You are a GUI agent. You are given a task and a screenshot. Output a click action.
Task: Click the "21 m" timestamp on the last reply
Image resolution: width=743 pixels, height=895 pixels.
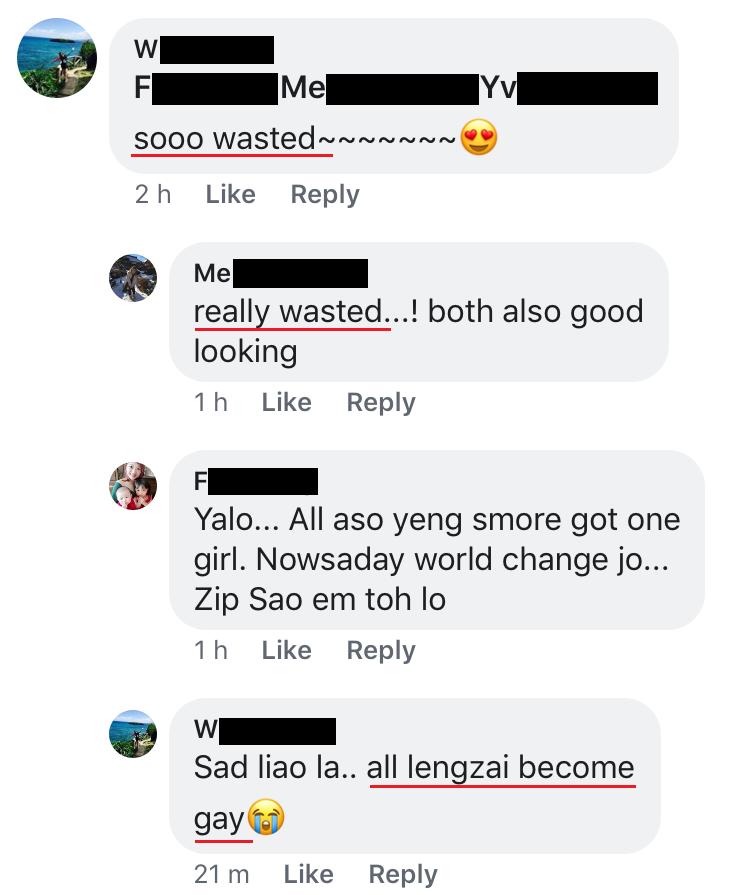tap(221, 875)
